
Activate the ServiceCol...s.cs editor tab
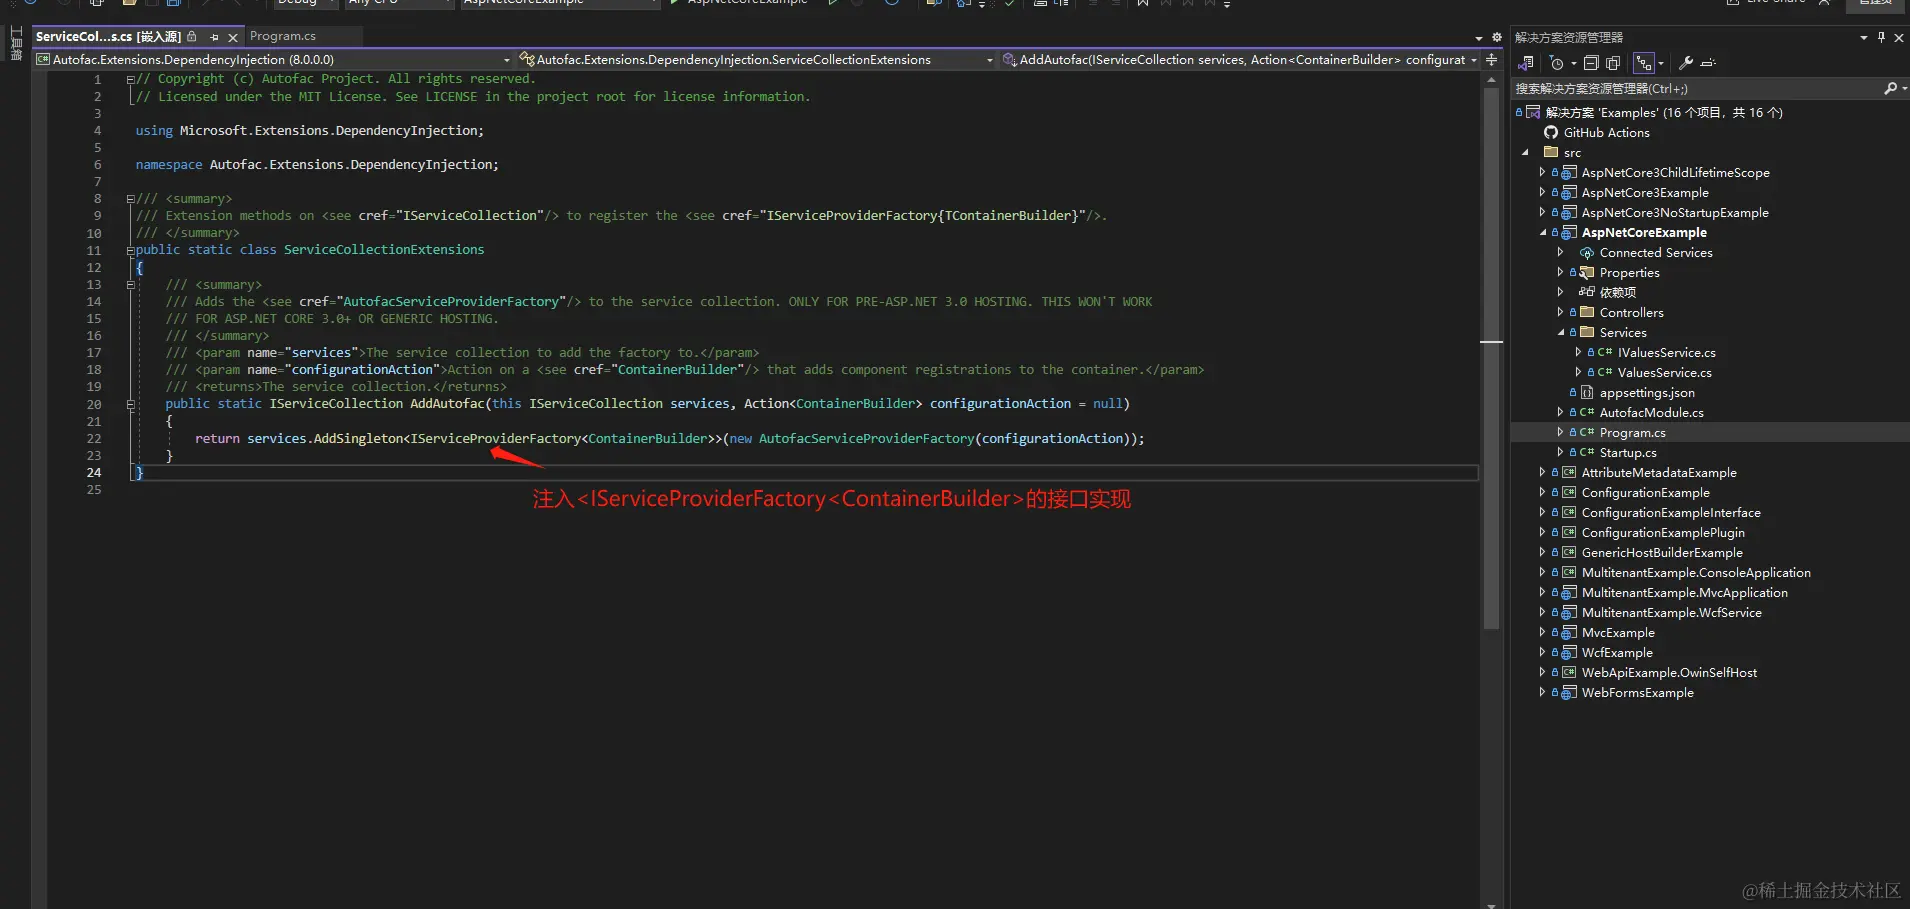pos(108,37)
